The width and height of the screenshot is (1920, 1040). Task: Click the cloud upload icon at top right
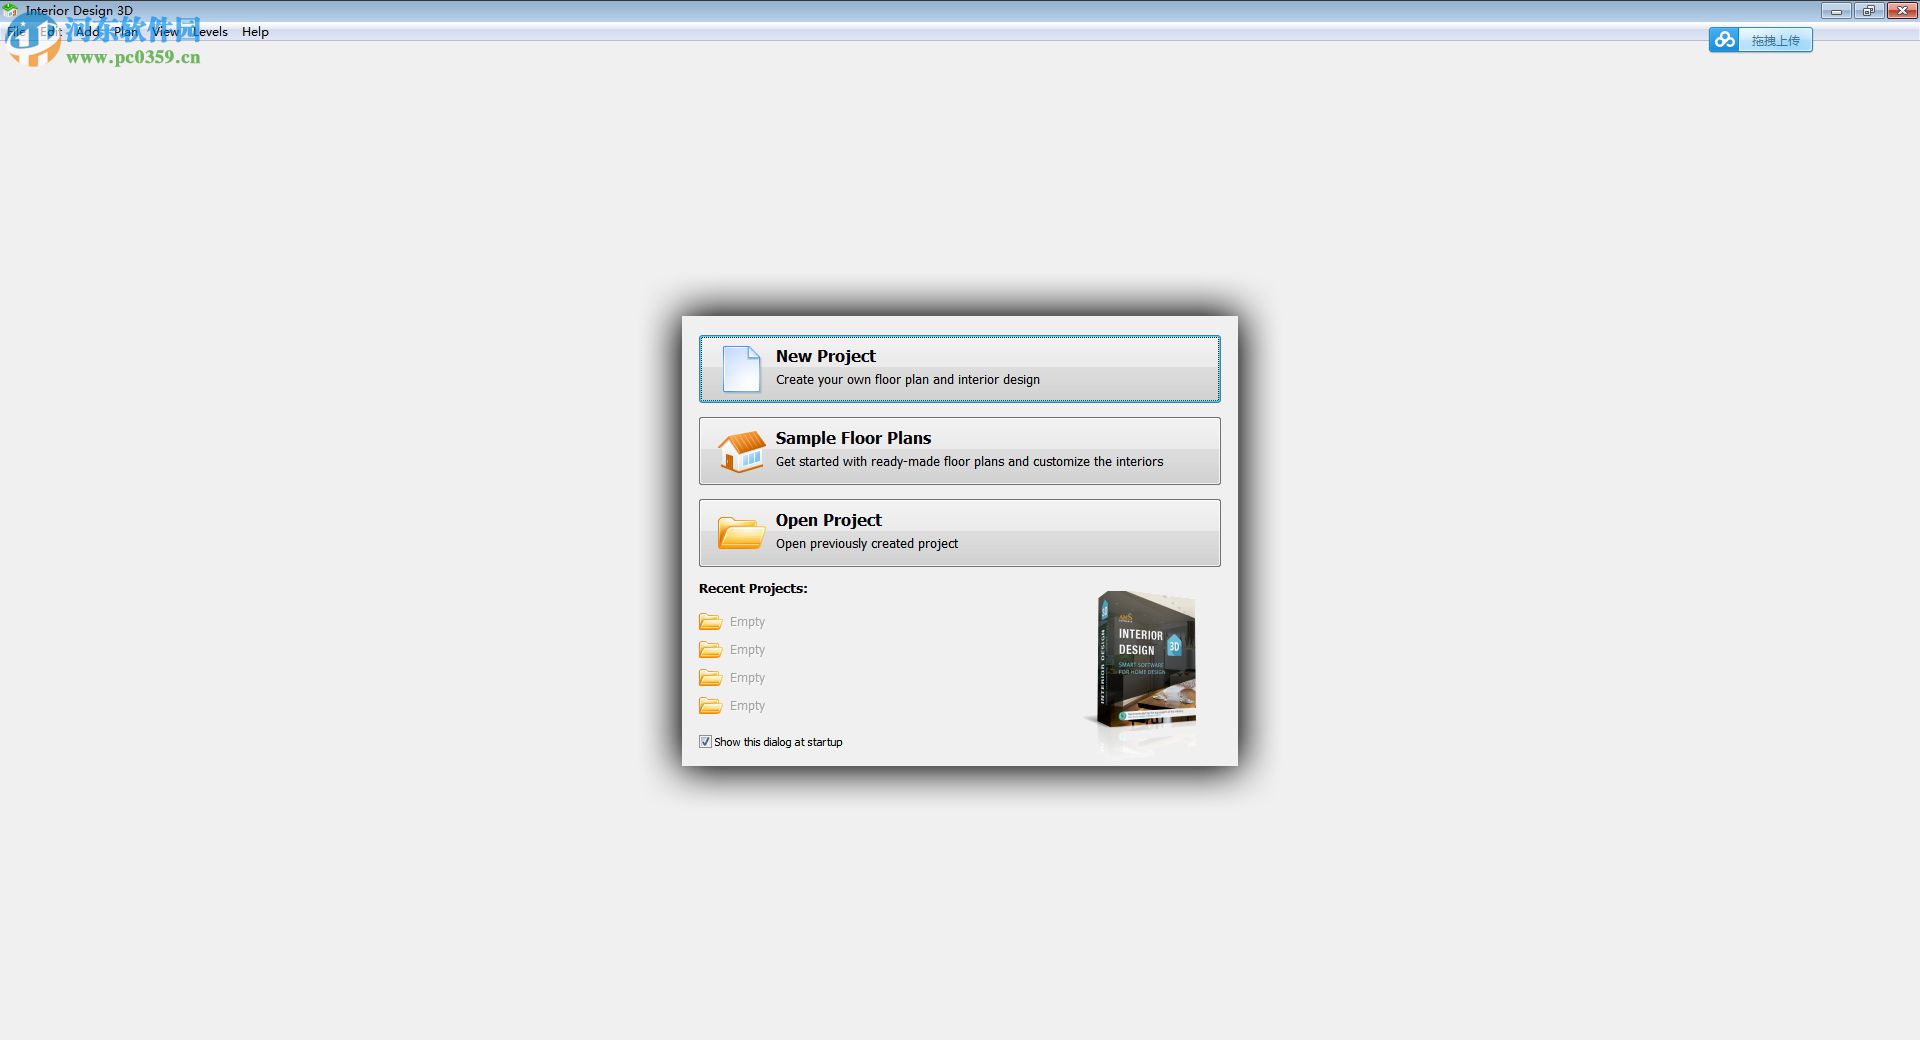[1724, 40]
